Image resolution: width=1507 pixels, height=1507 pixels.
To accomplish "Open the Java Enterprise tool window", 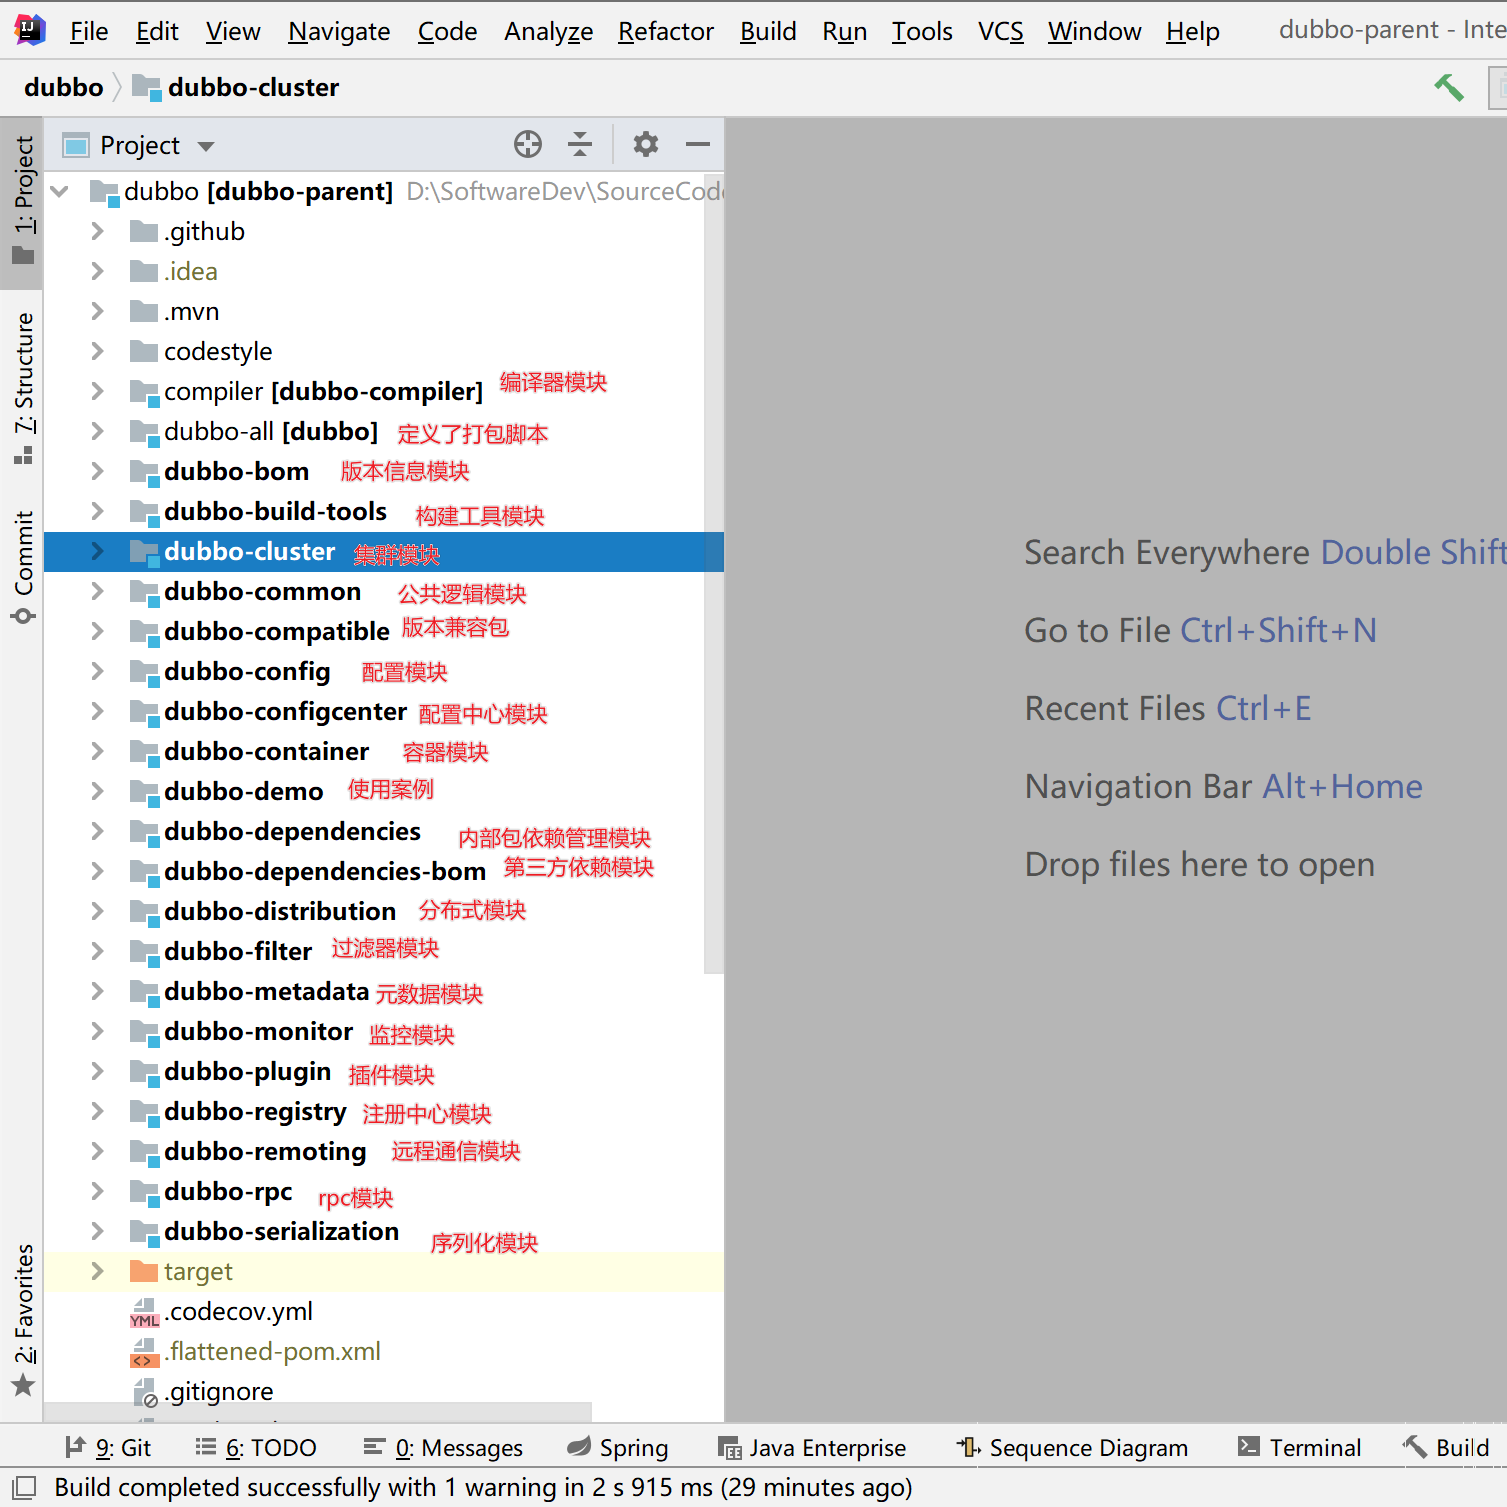I will [812, 1447].
